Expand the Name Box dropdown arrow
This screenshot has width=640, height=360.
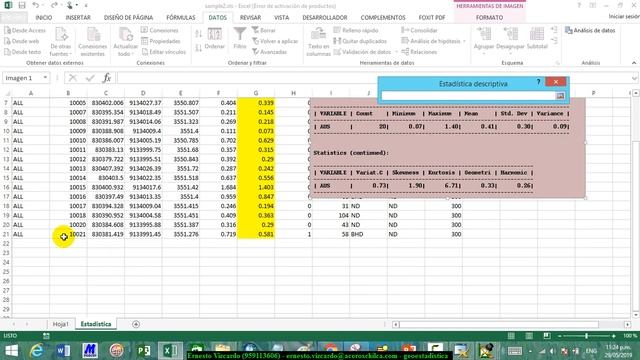coord(45,78)
